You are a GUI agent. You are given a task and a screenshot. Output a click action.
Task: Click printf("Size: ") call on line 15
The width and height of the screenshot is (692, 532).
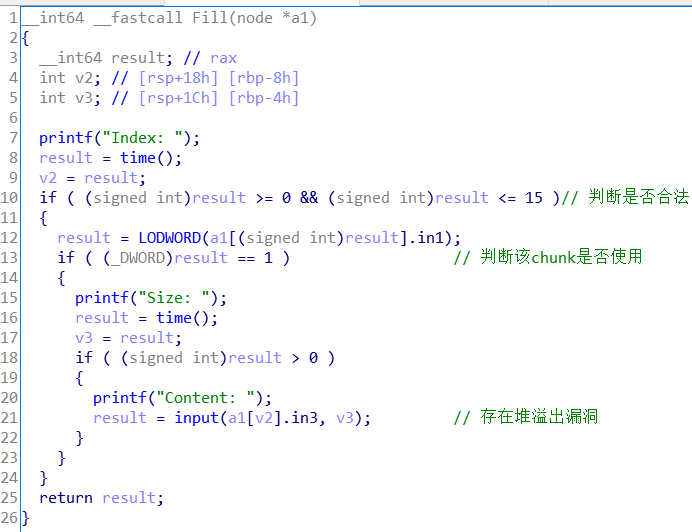(x=150, y=298)
